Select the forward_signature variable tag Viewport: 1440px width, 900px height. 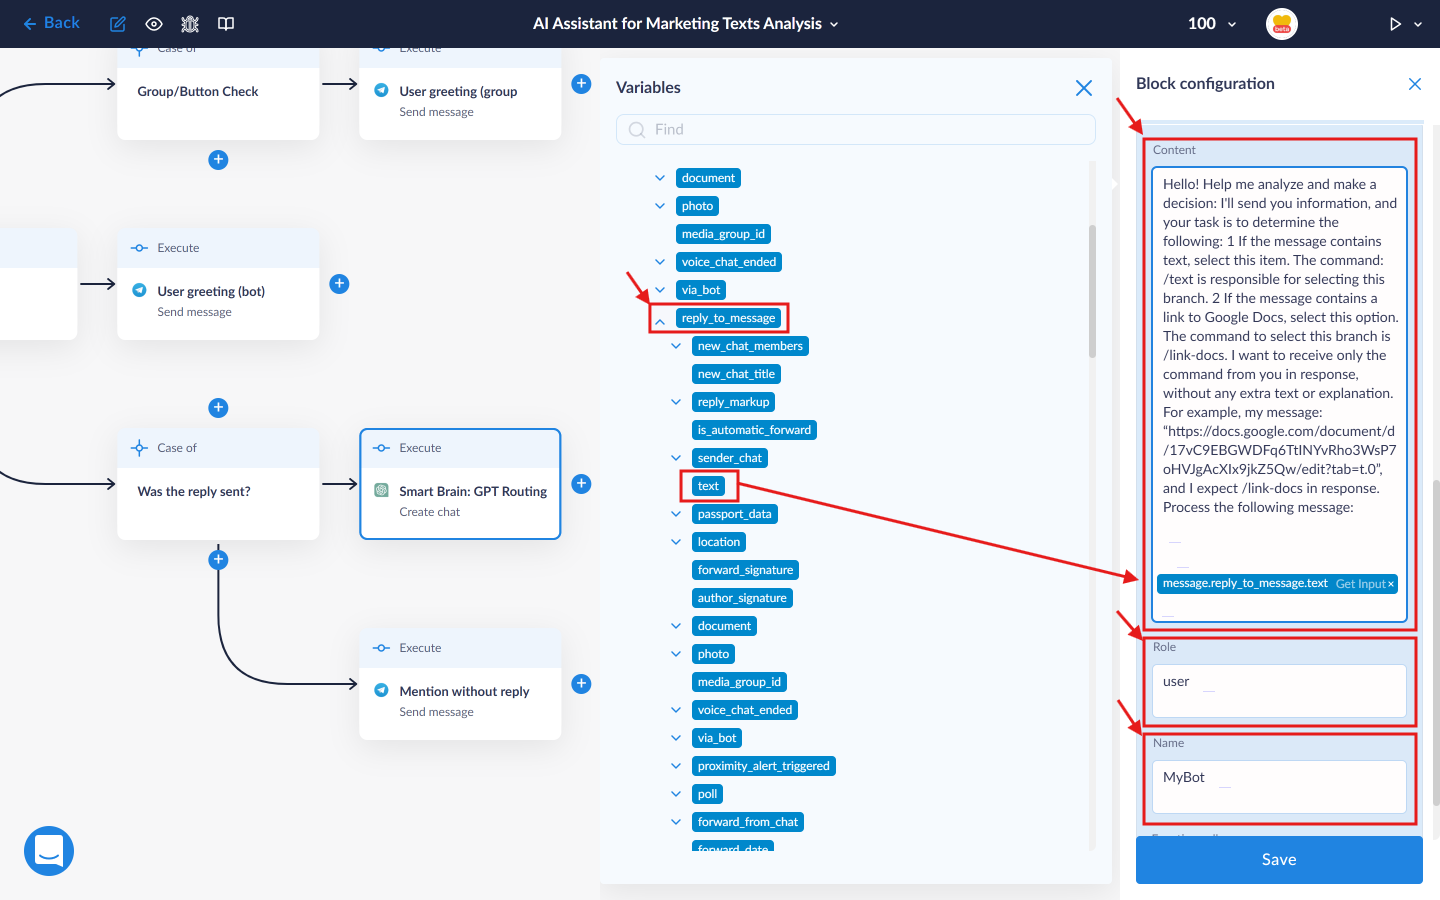745,570
